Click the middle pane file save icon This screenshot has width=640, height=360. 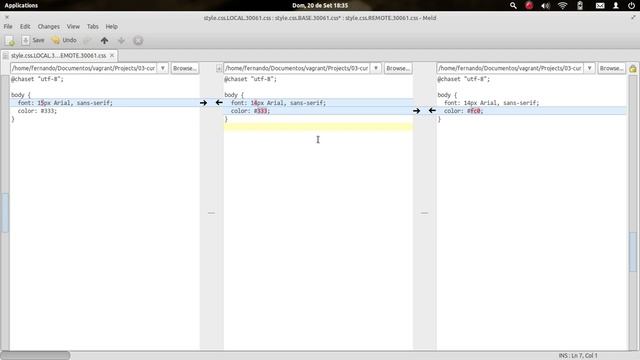[219, 68]
